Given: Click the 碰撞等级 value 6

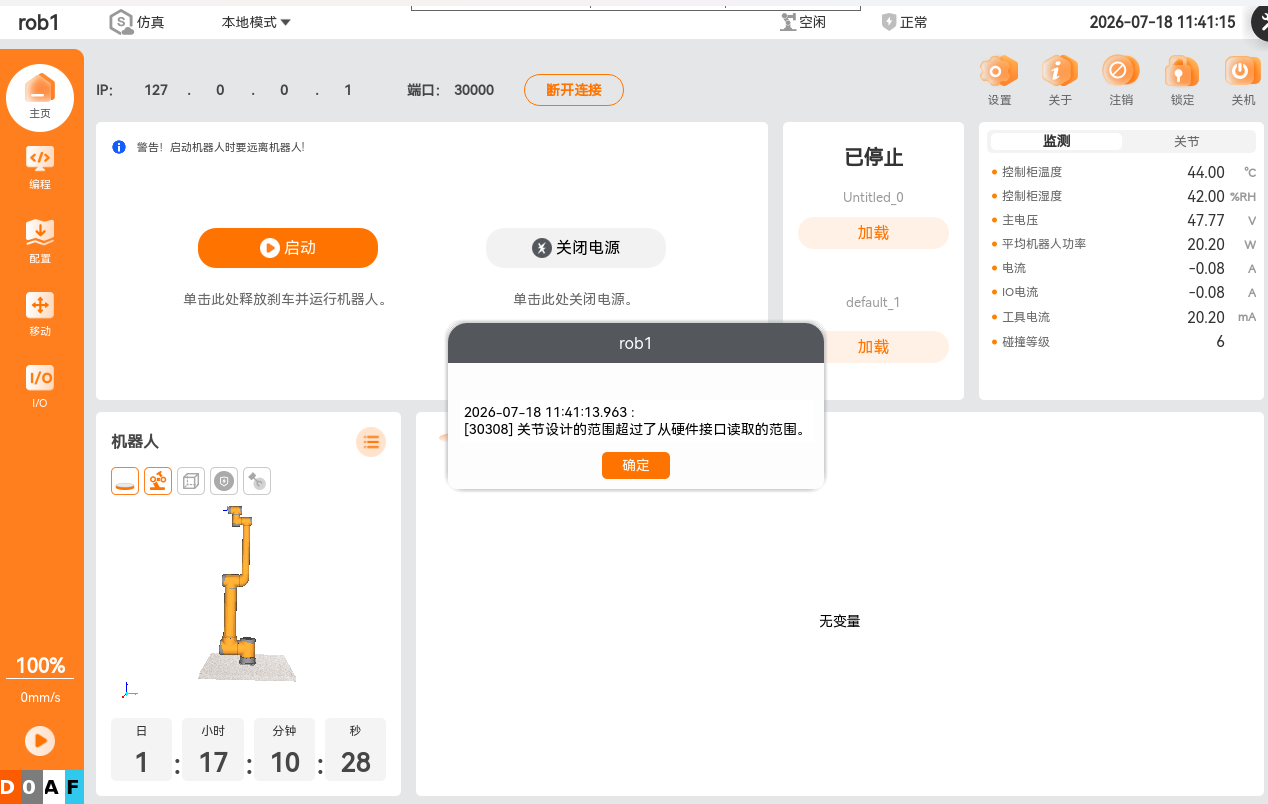Looking at the screenshot, I should tap(1220, 341).
